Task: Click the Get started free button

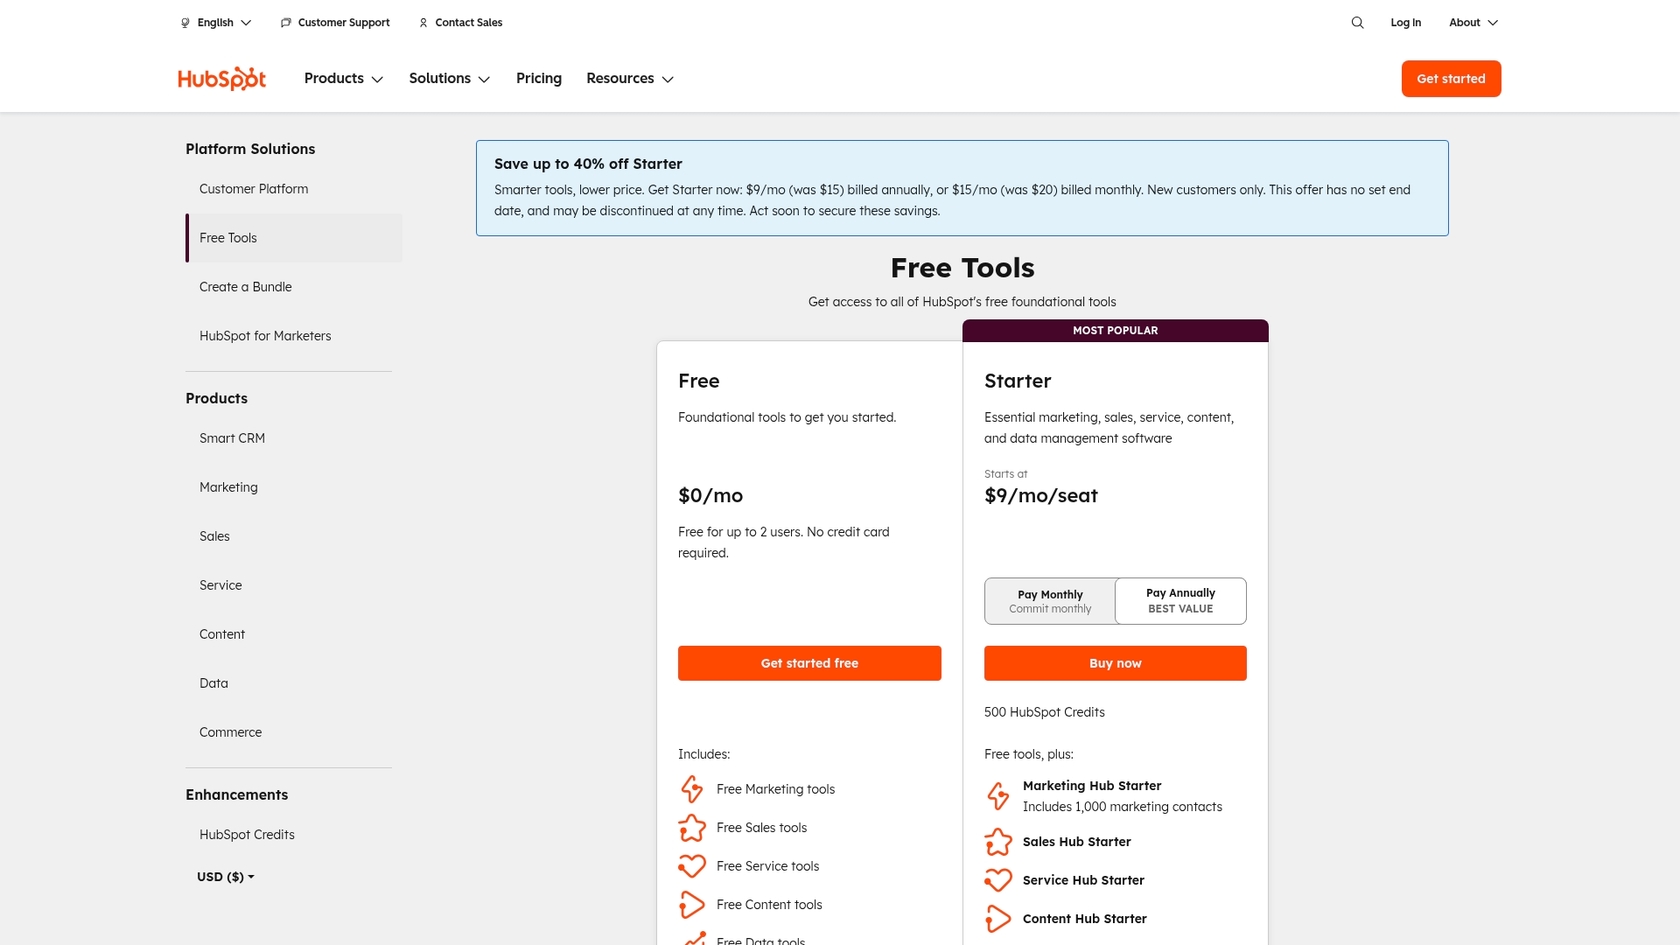Action: coord(809,663)
